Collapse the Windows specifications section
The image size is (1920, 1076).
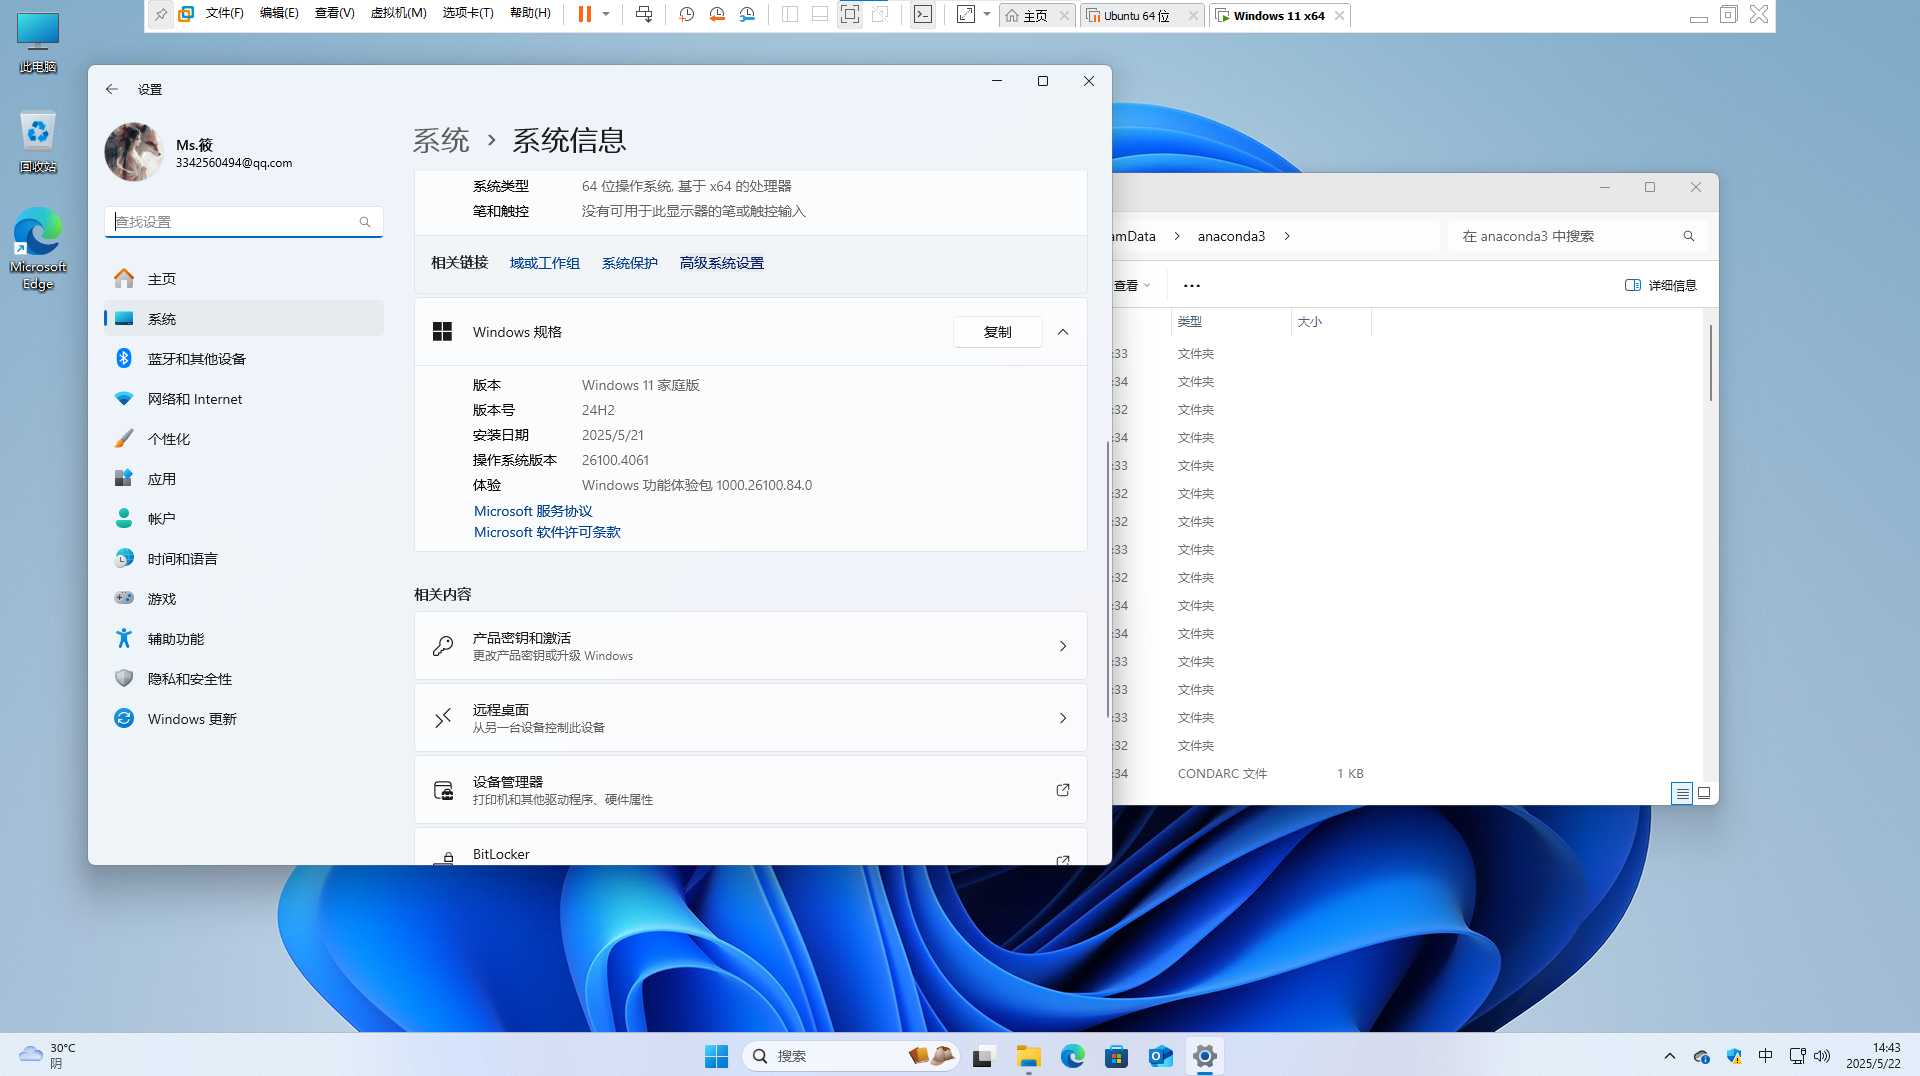(1063, 332)
